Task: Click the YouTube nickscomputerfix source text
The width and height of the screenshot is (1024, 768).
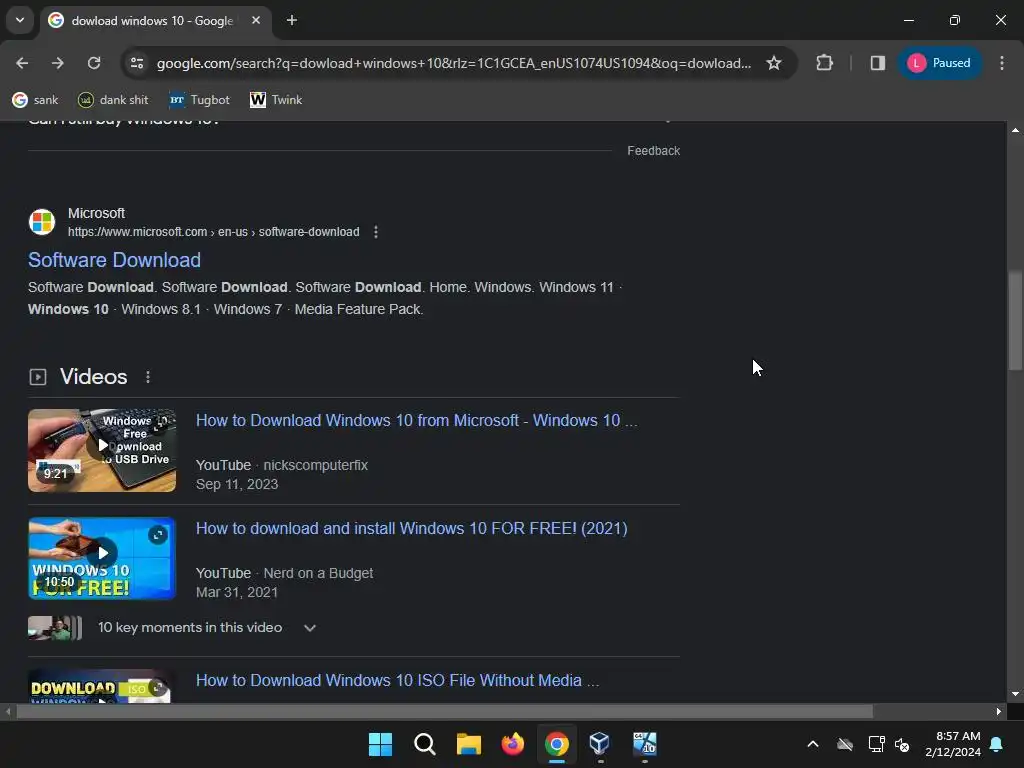Action: 282,465
